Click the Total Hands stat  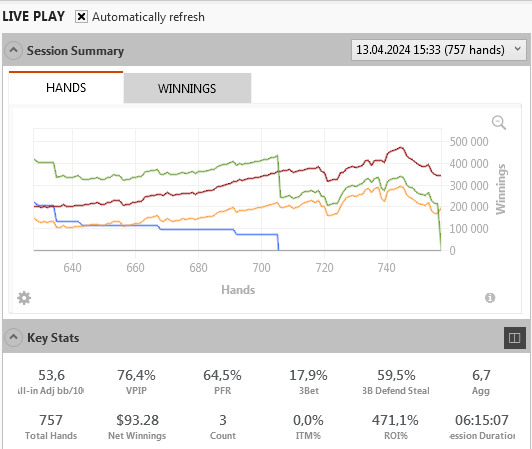pyautogui.click(x=51, y=427)
